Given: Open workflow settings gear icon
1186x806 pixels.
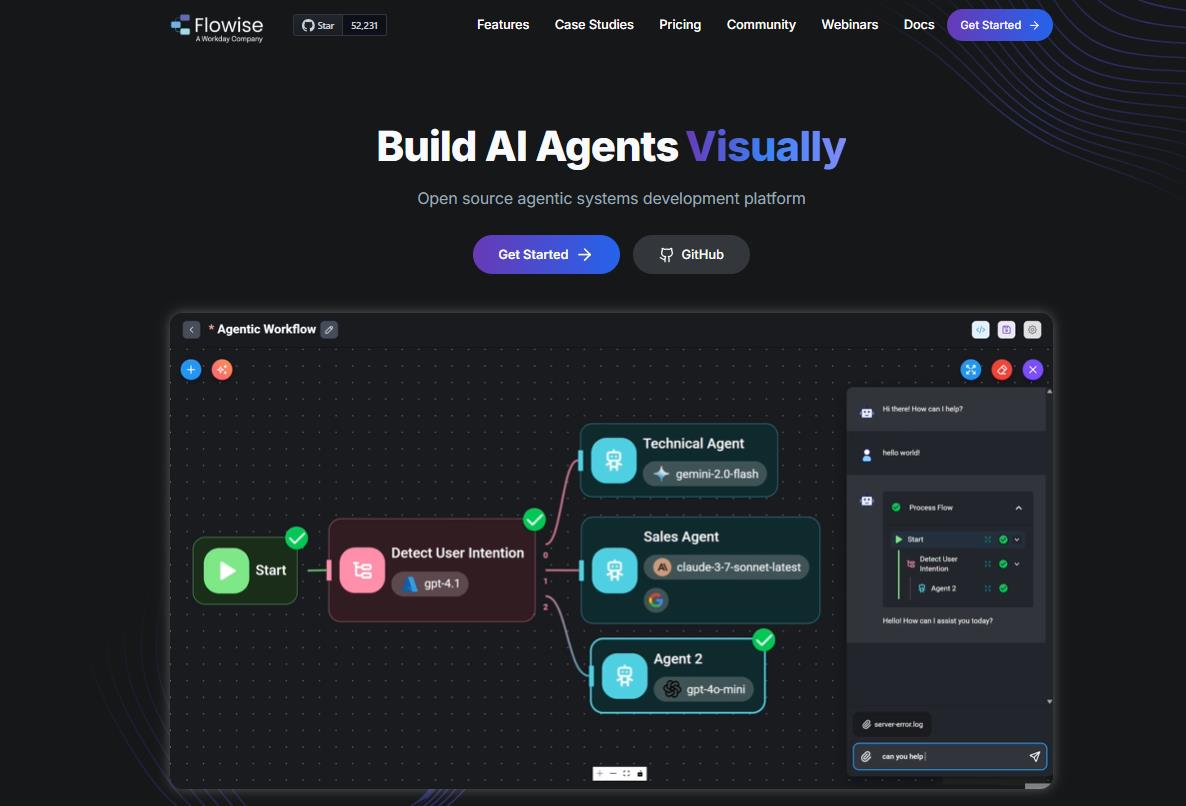Looking at the screenshot, I should click(1032, 330).
